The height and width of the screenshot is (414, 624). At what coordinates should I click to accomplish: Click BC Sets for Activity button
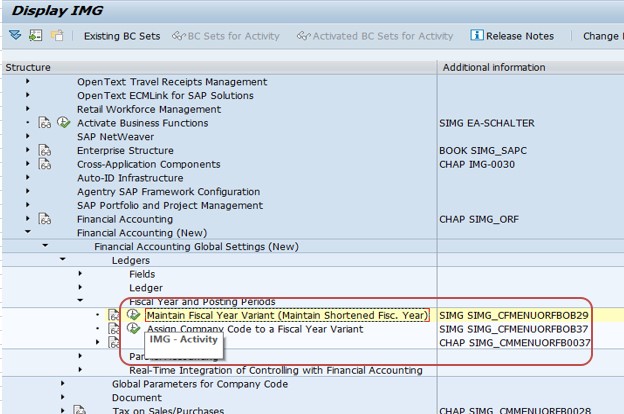click(226, 36)
